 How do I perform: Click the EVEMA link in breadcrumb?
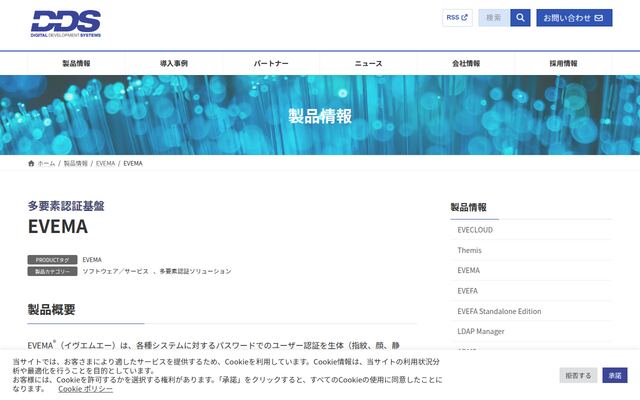pyautogui.click(x=105, y=163)
